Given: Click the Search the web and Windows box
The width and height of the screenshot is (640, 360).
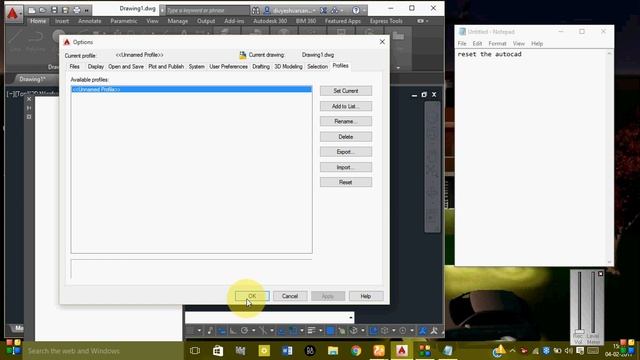Looking at the screenshot, I should [x=102, y=351].
